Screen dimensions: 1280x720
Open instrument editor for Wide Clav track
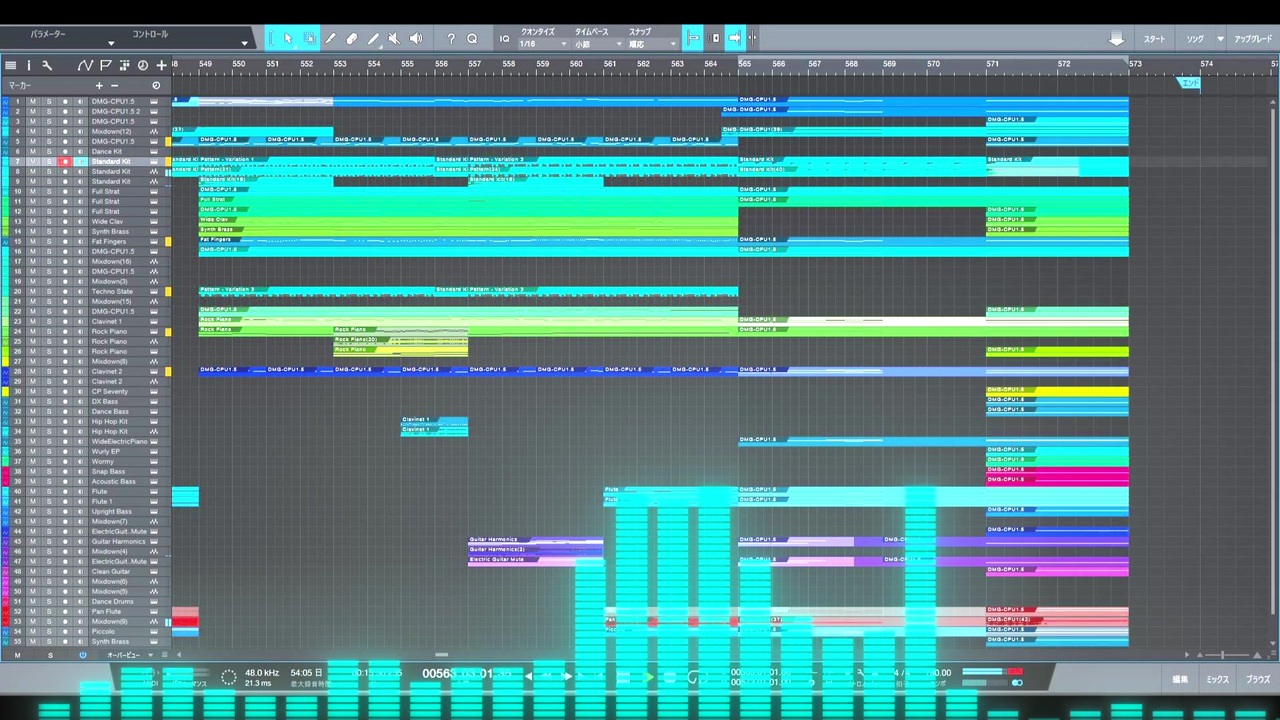[x=154, y=221]
